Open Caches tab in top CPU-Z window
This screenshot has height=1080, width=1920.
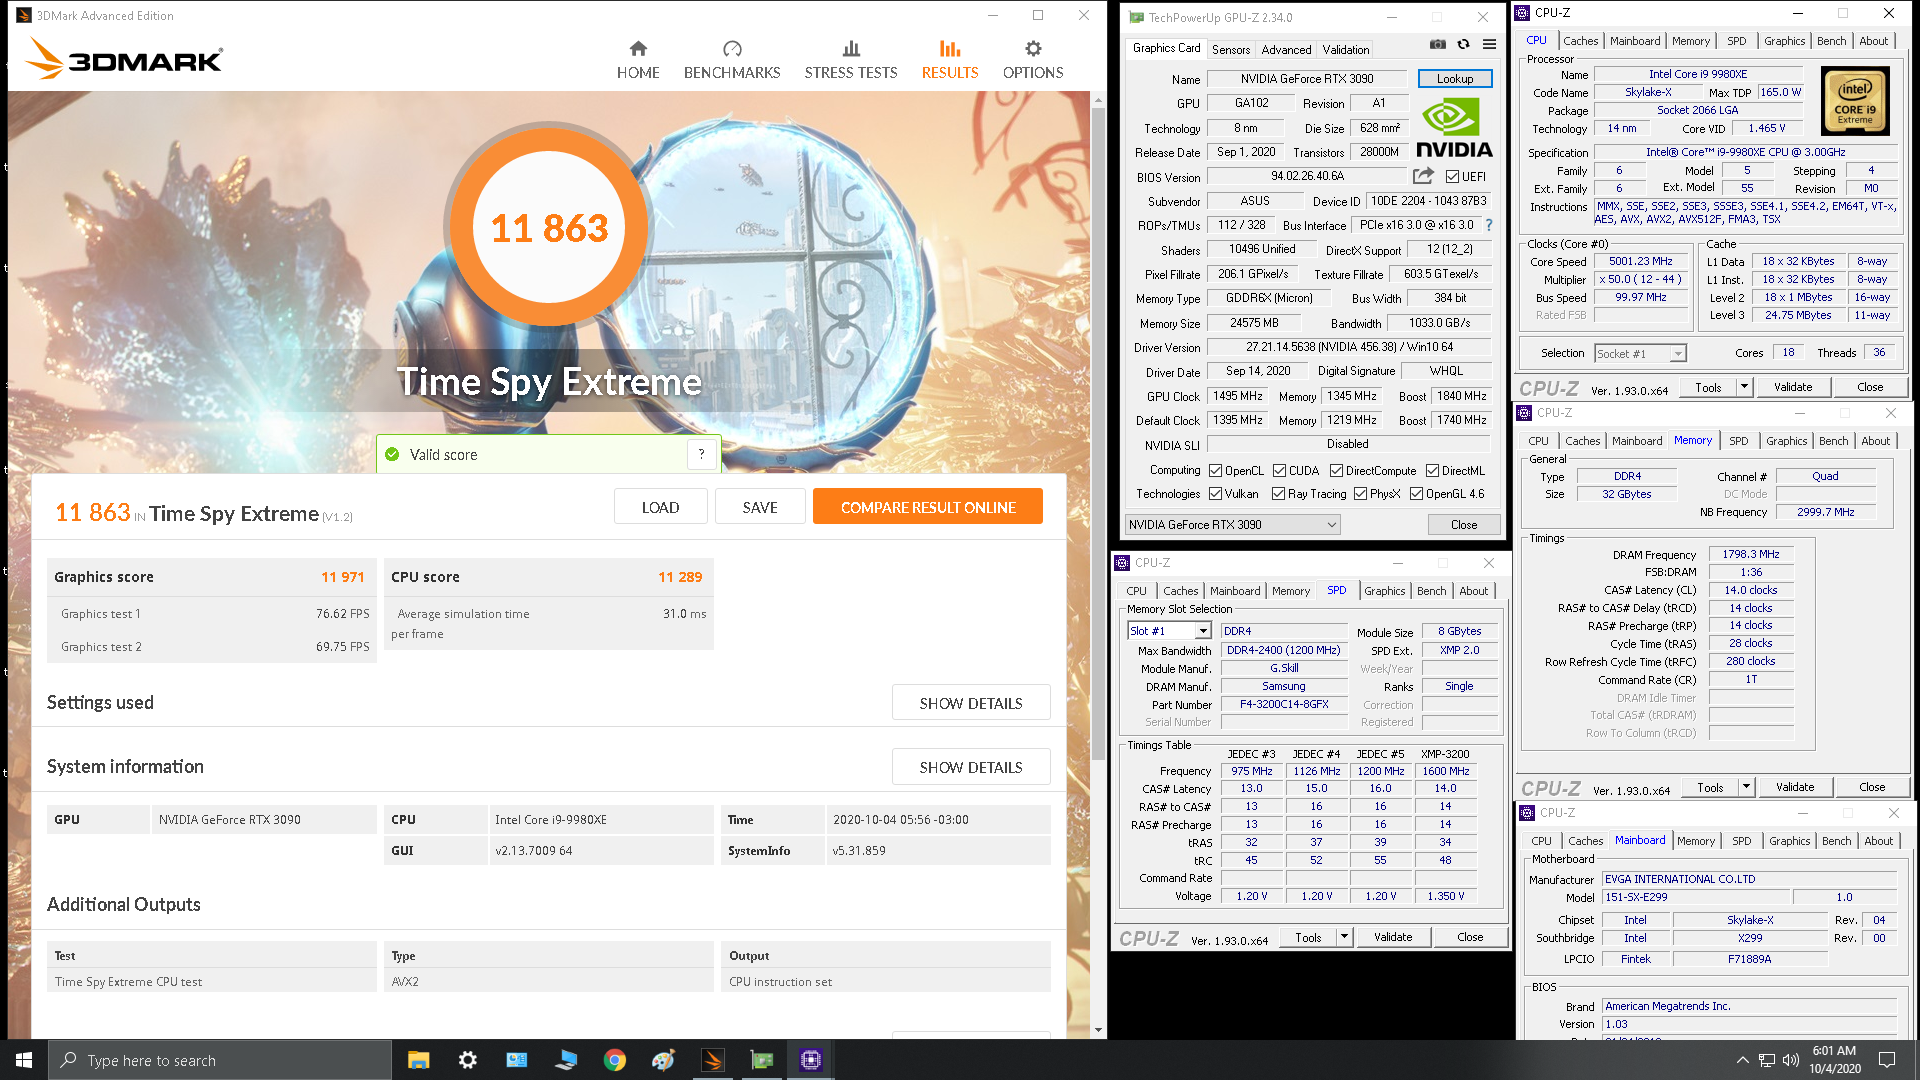pos(1580,41)
